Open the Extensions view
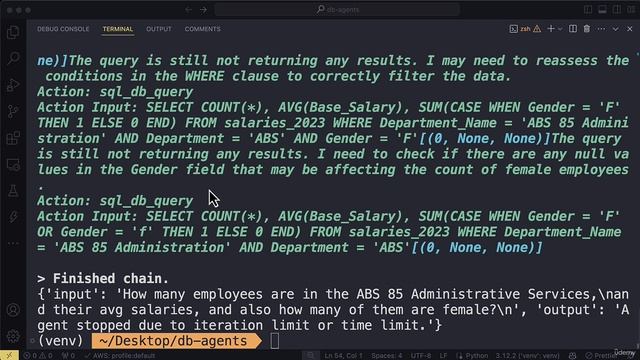The height and width of the screenshot is (360, 640). [13, 138]
